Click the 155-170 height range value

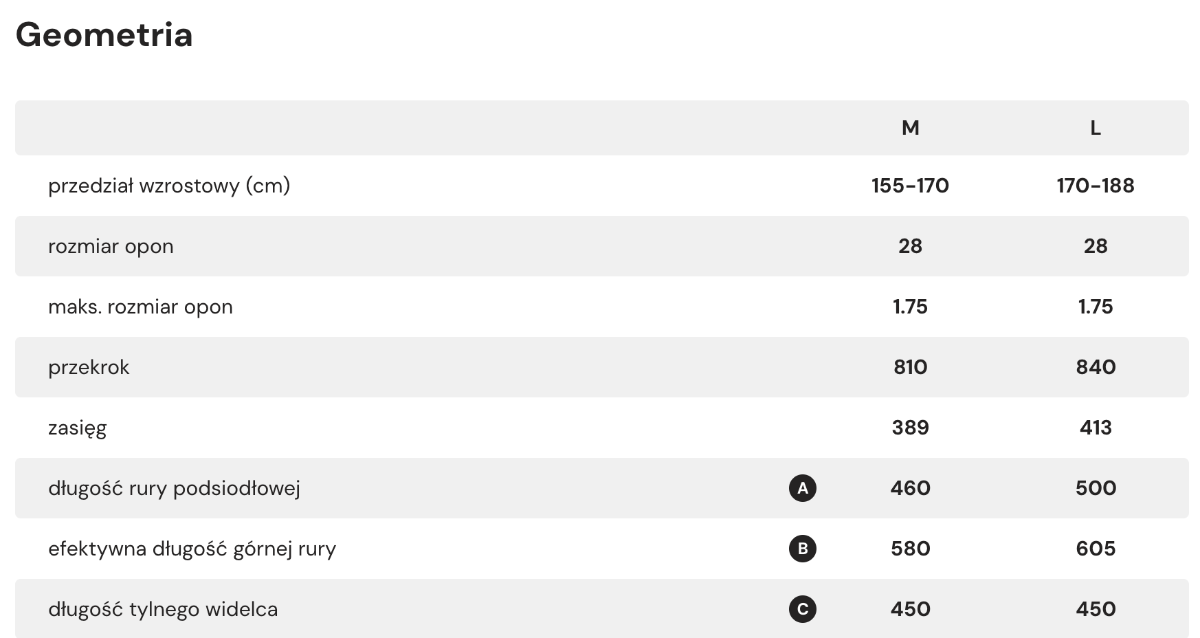(x=910, y=186)
